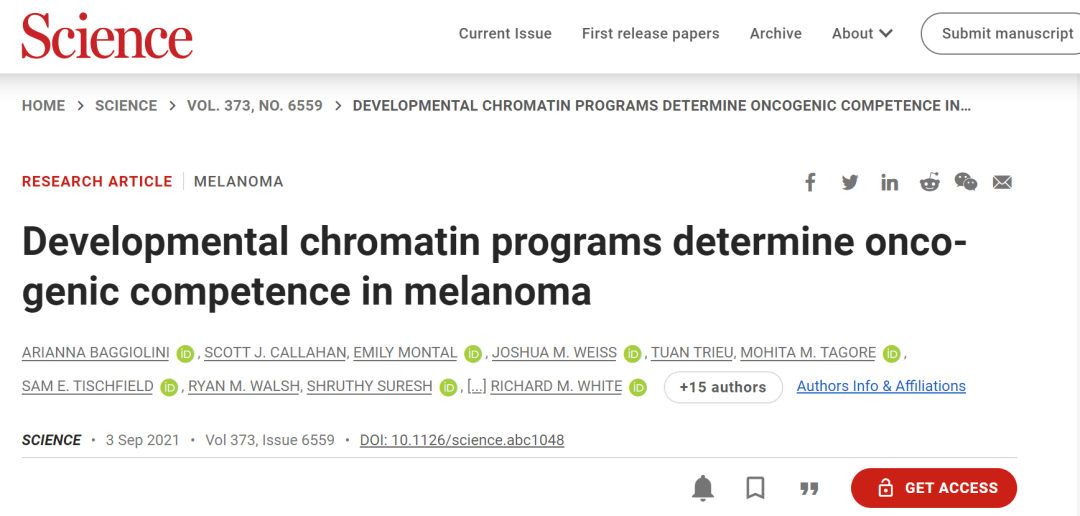Open Authors Info & Affiliations link
Viewport: 1080px width, 516px height.
click(x=881, y=386)
